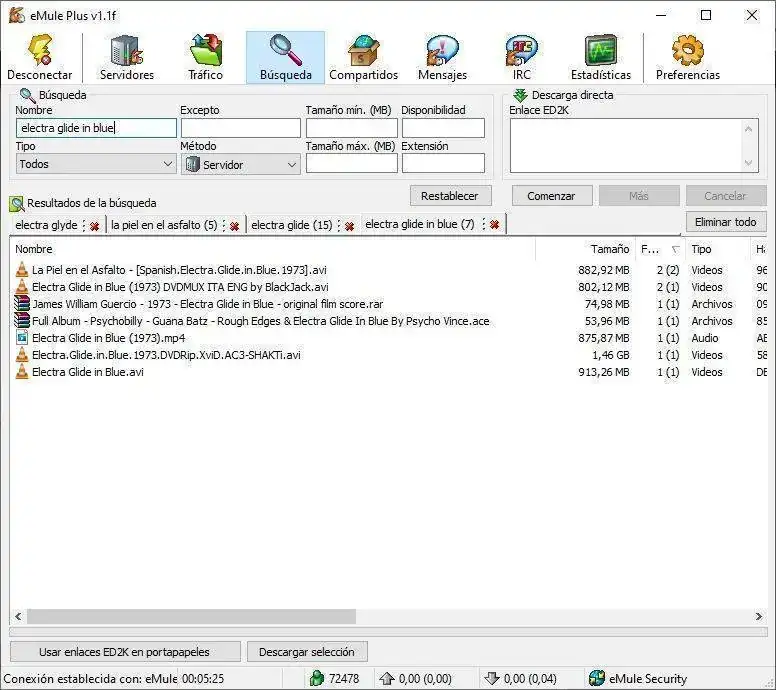Sort results by Nombre column header
Viewport: 776px width, 690px height.
(272, 249)
